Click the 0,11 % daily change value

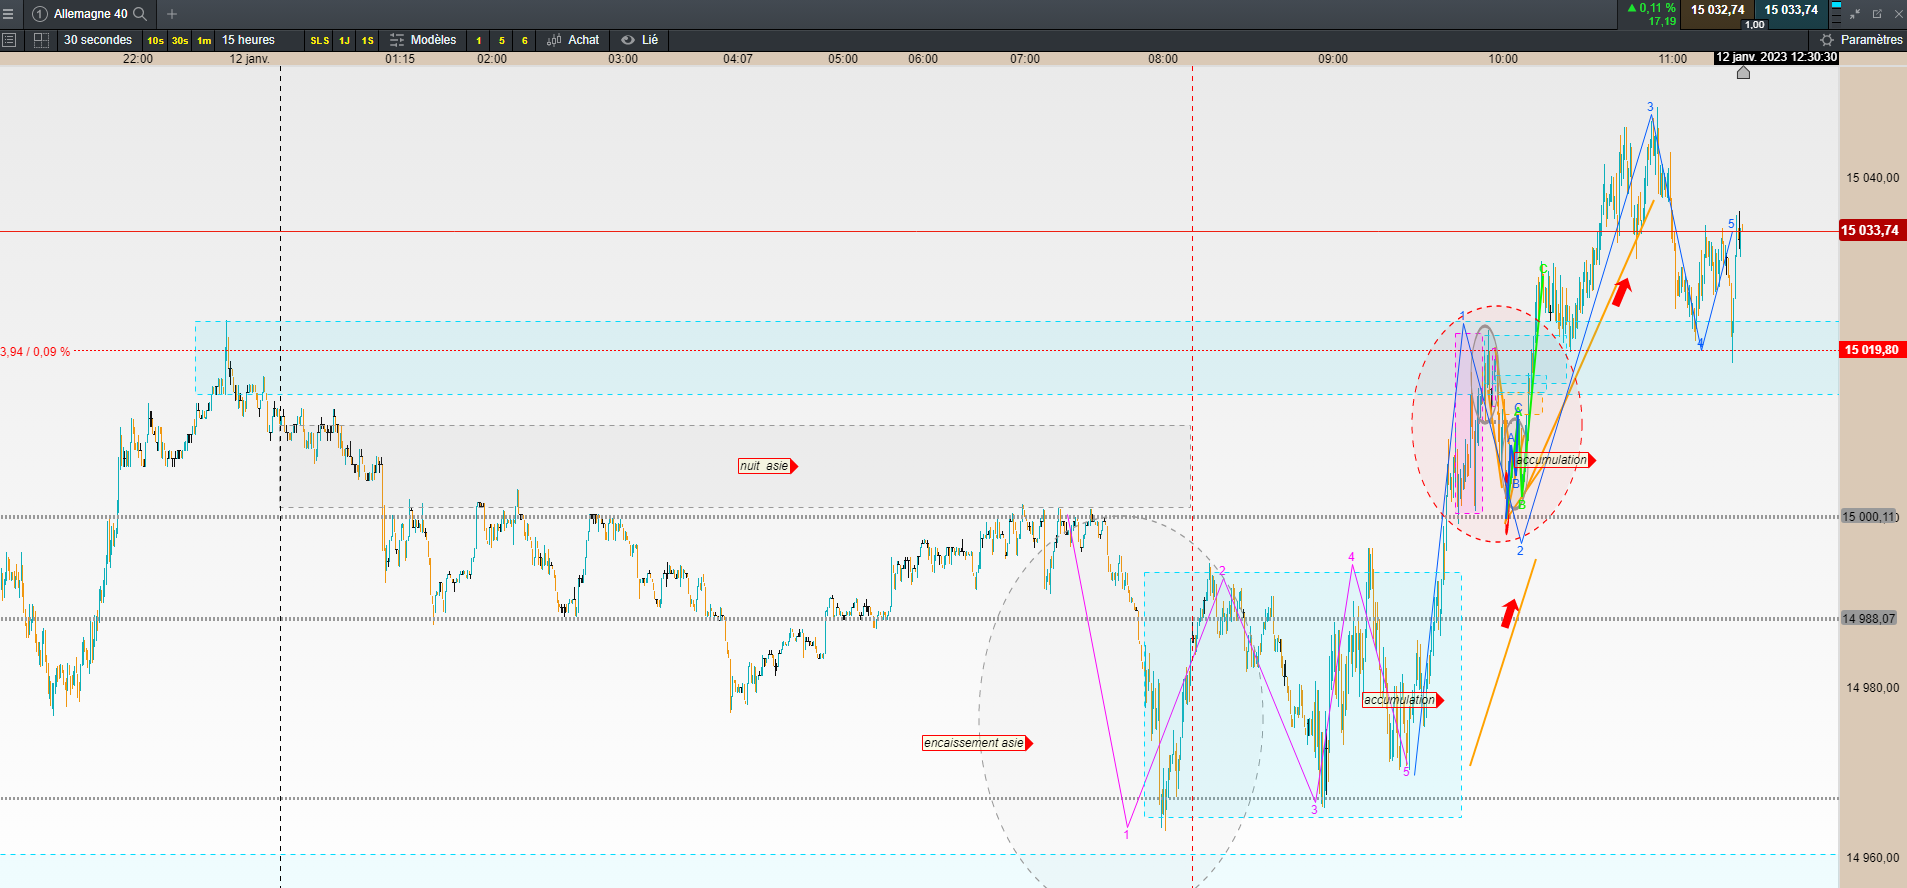click(1657, 8)
